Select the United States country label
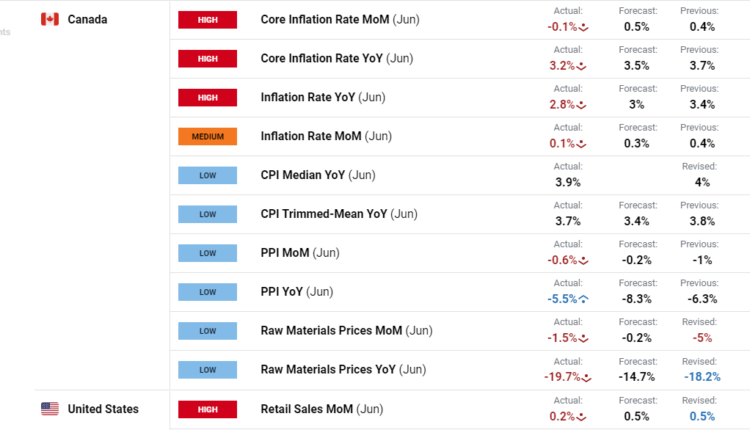This screenshot has width=750, height=430. point(103,409)
